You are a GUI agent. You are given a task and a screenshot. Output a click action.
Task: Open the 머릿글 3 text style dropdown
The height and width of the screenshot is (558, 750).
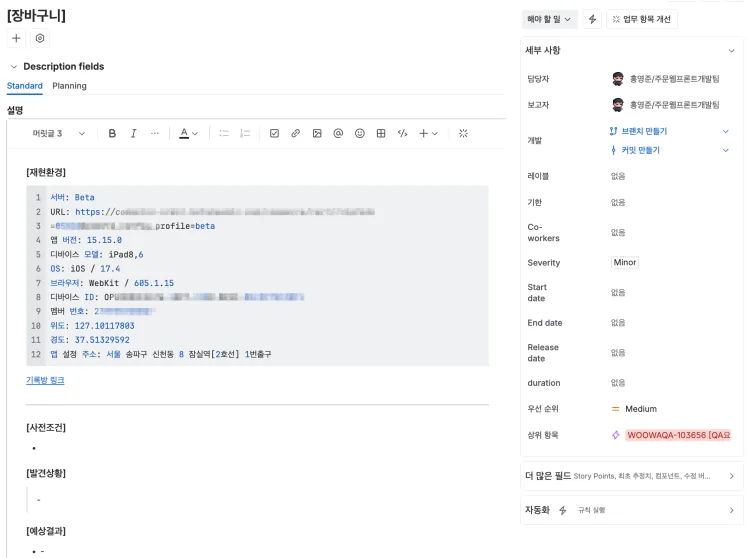pos(59,133)
